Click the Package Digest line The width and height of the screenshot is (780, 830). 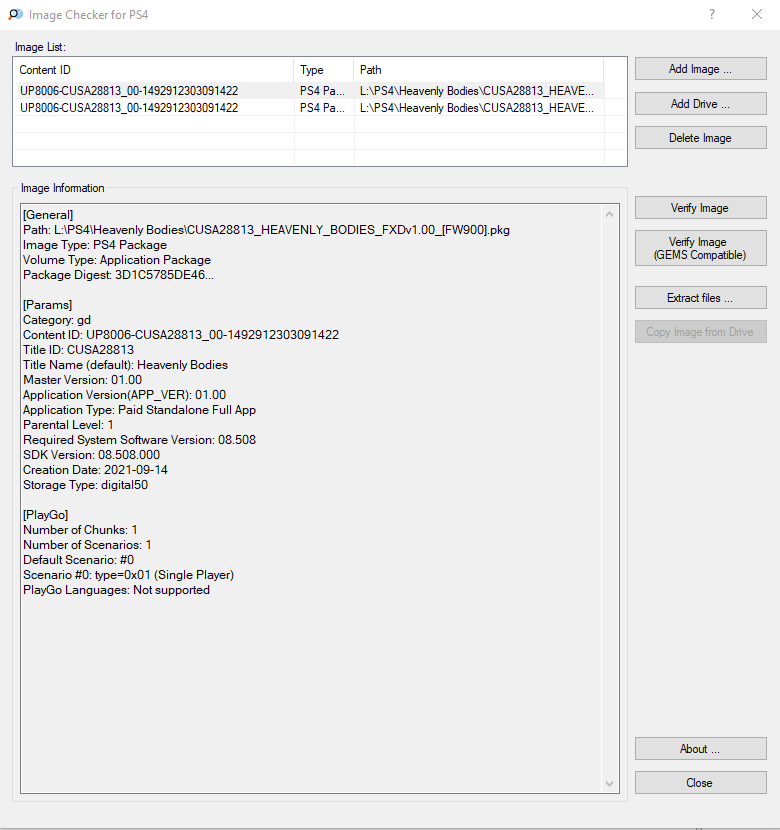pos(119,275)
